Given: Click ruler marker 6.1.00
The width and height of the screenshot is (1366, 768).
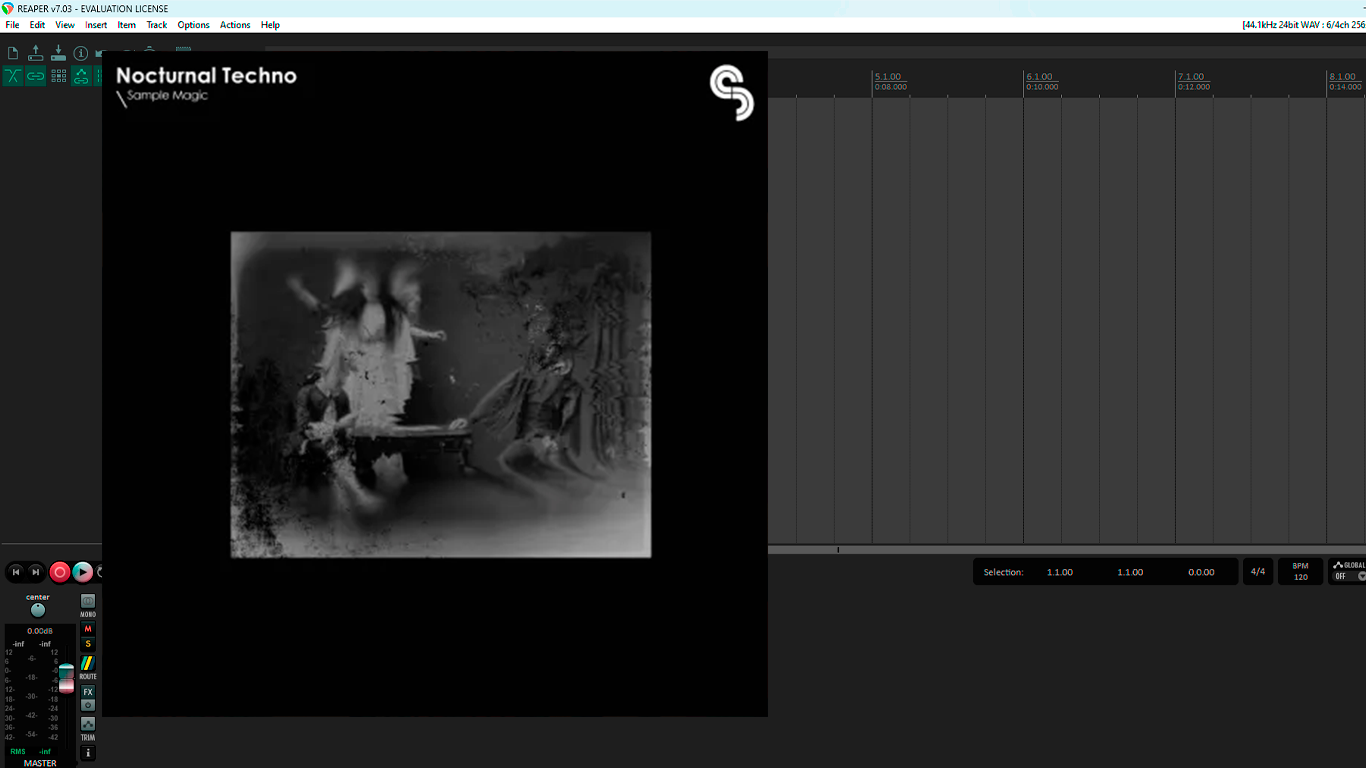Looking at the screenshot, I should click(1040, 77).
